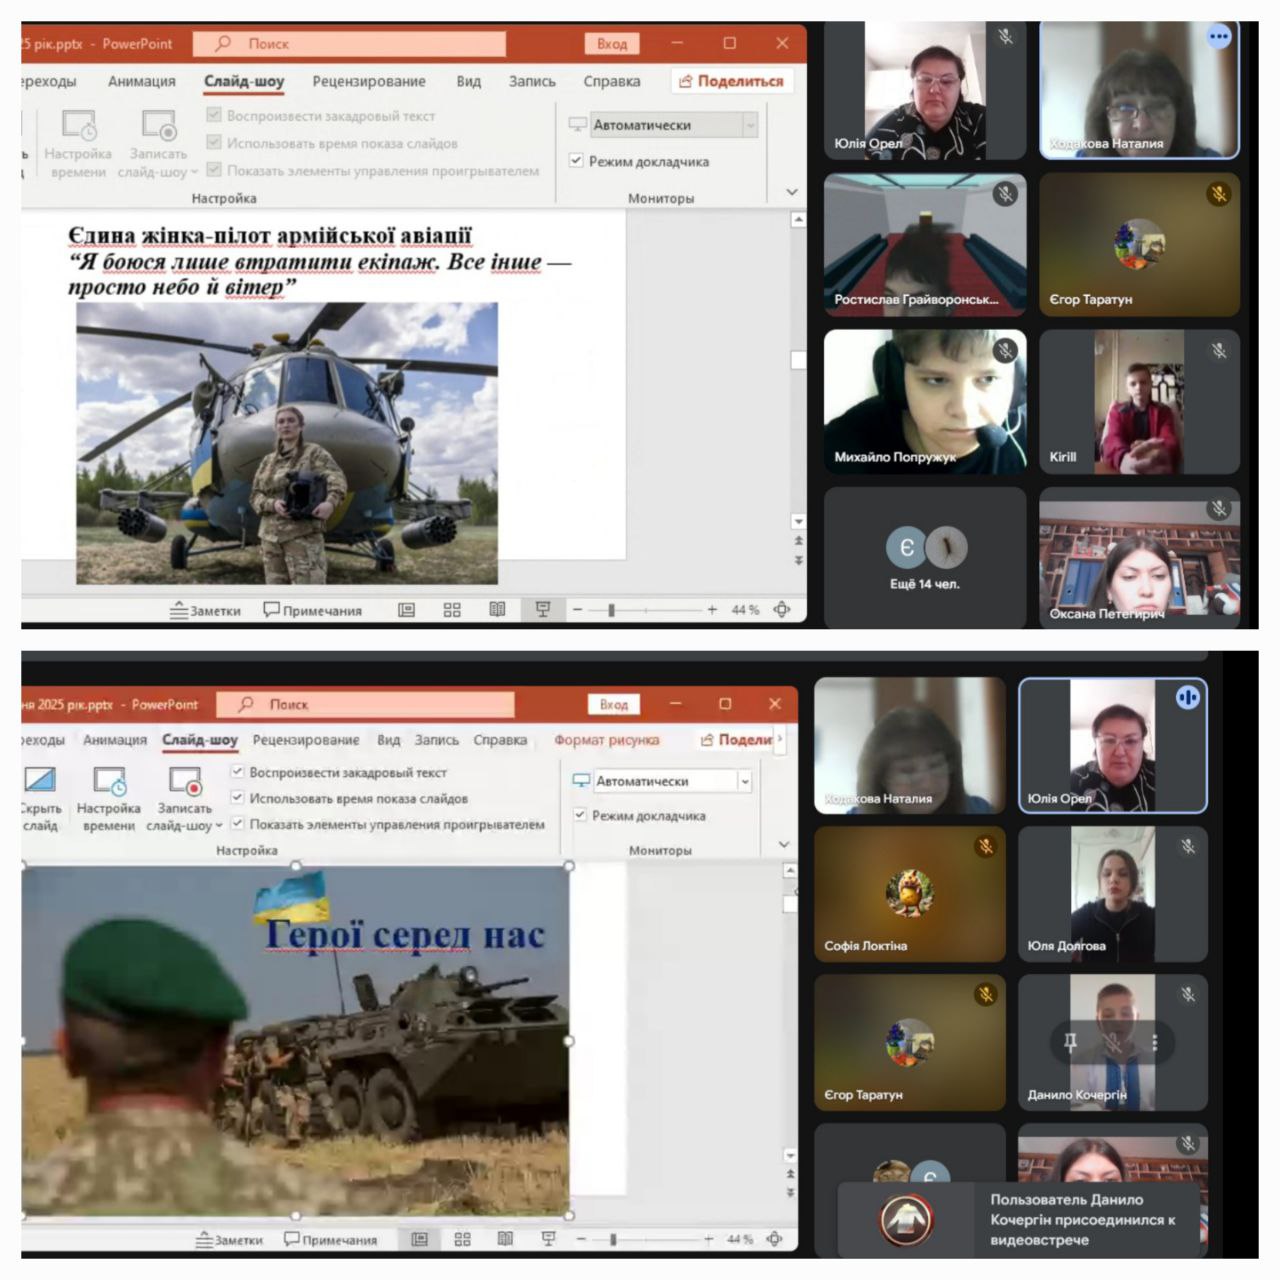Uncheck Показать элементы управления проигрывателем in lower window
Viewport: 1280px width, 1280px height.
[238, 824]
